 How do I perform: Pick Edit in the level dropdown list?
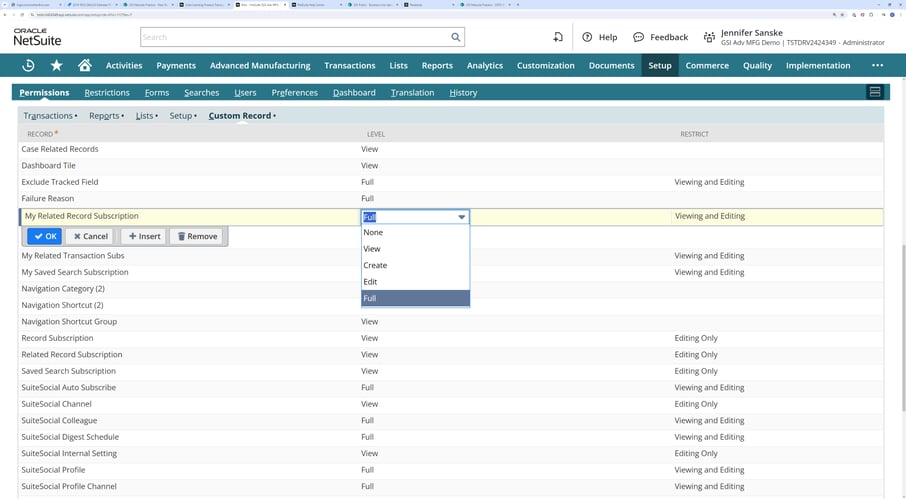[x=370, y=282]
